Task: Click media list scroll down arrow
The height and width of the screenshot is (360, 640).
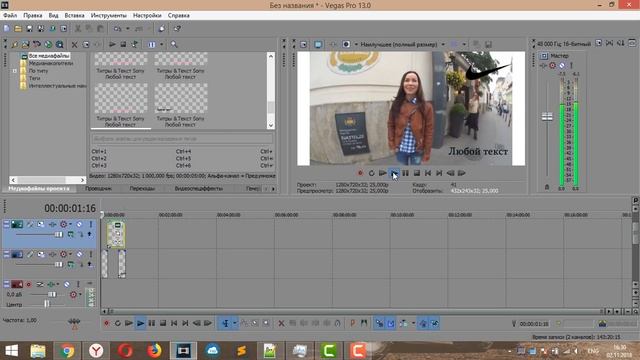Action: point(271,125)
